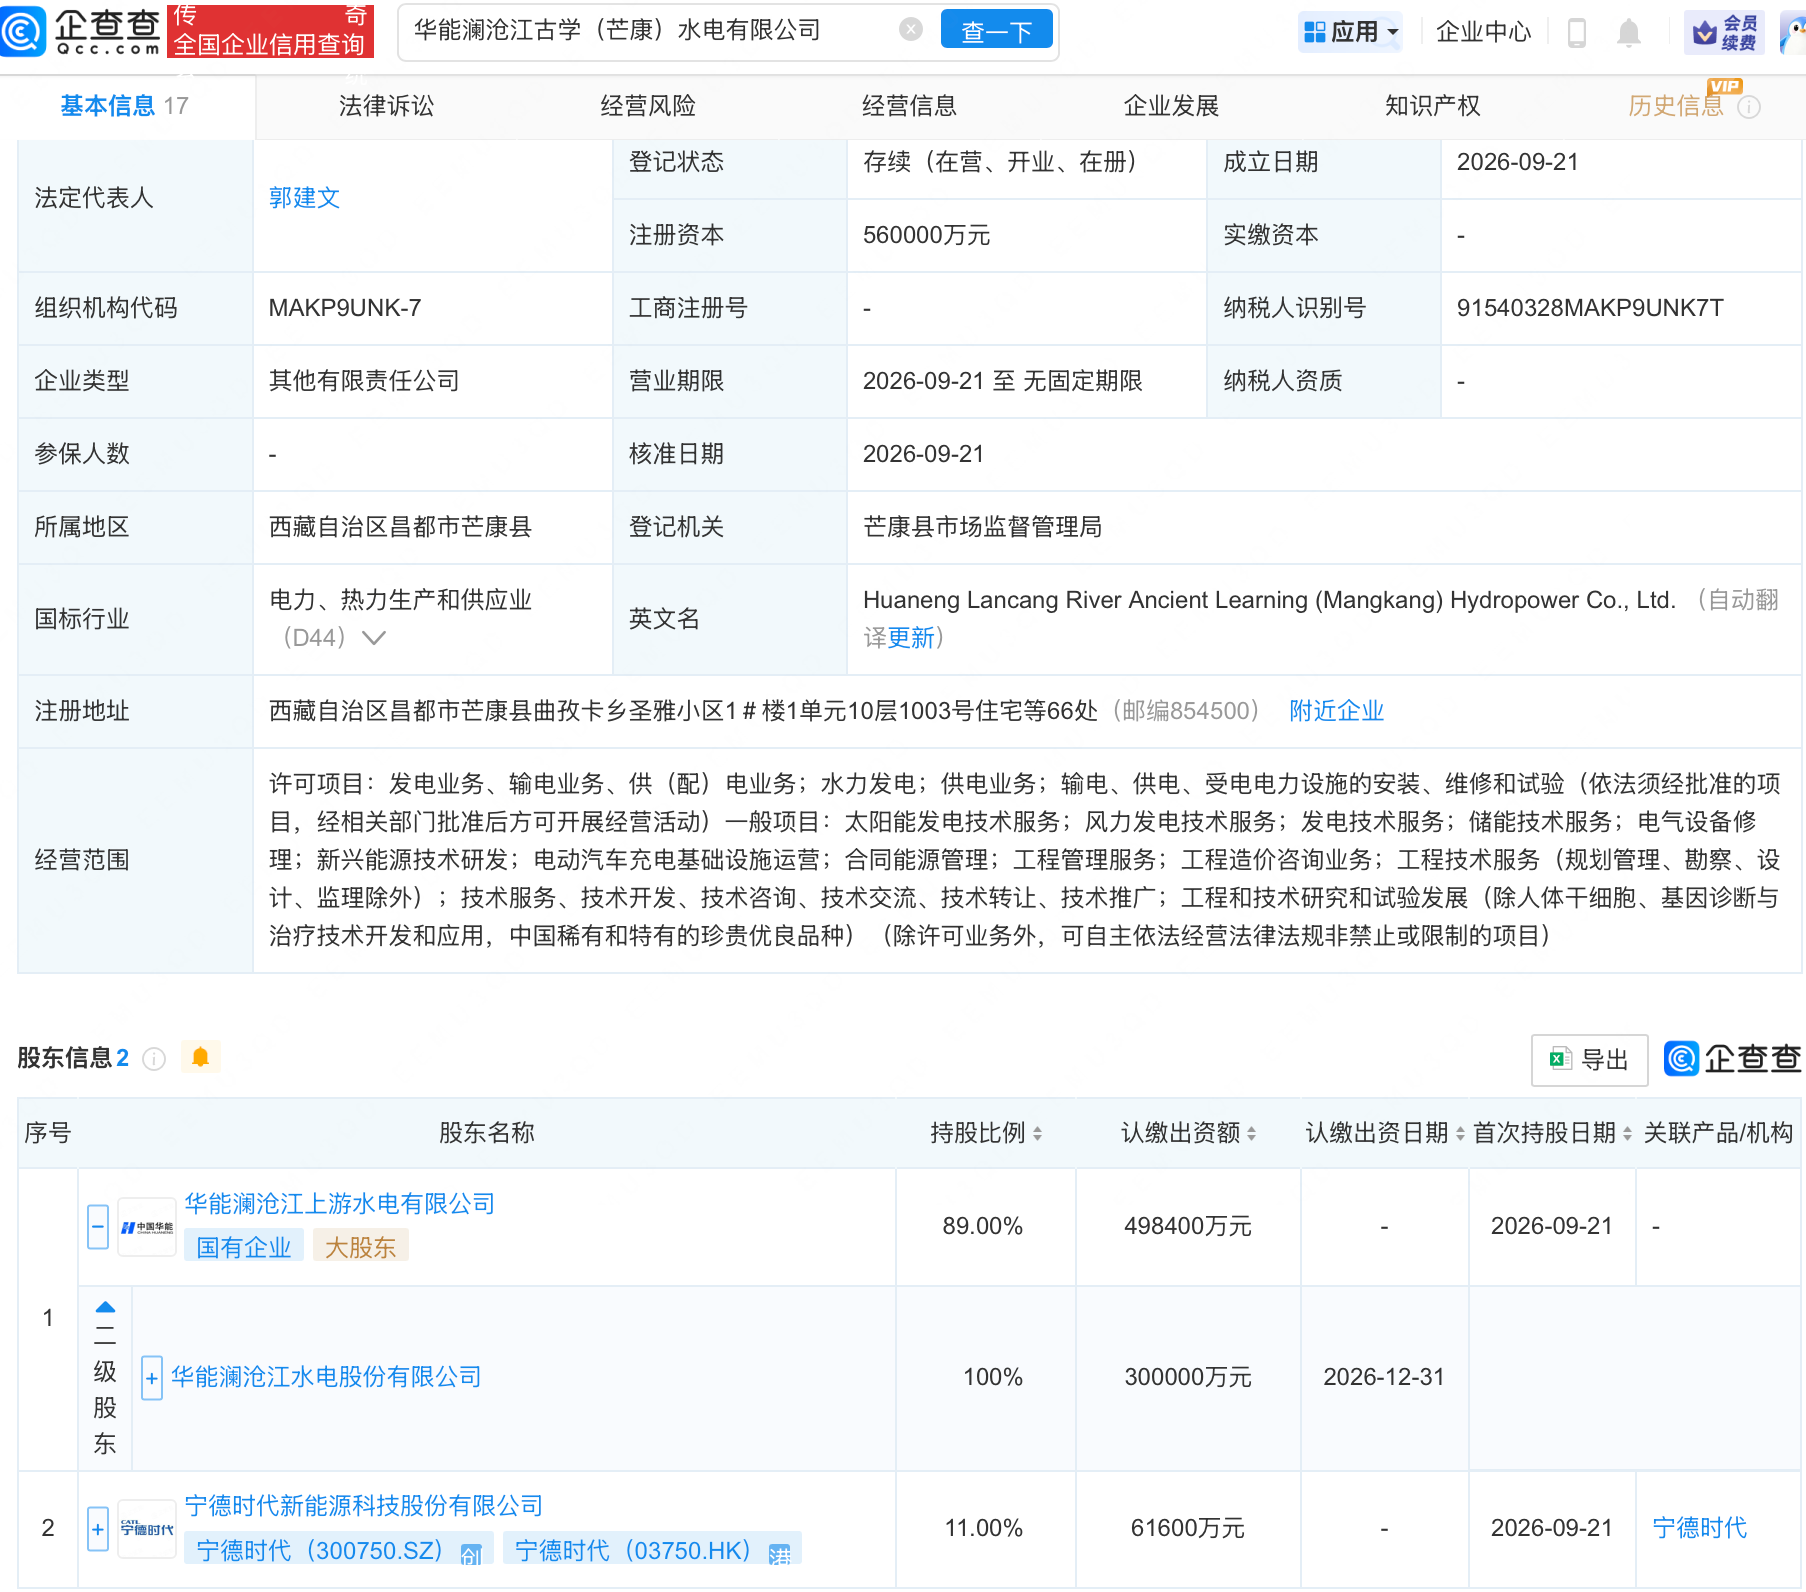Click the 300750.SZ stock tag icon
The height and width of the screenshot is (1592, 1806).
471,1553
